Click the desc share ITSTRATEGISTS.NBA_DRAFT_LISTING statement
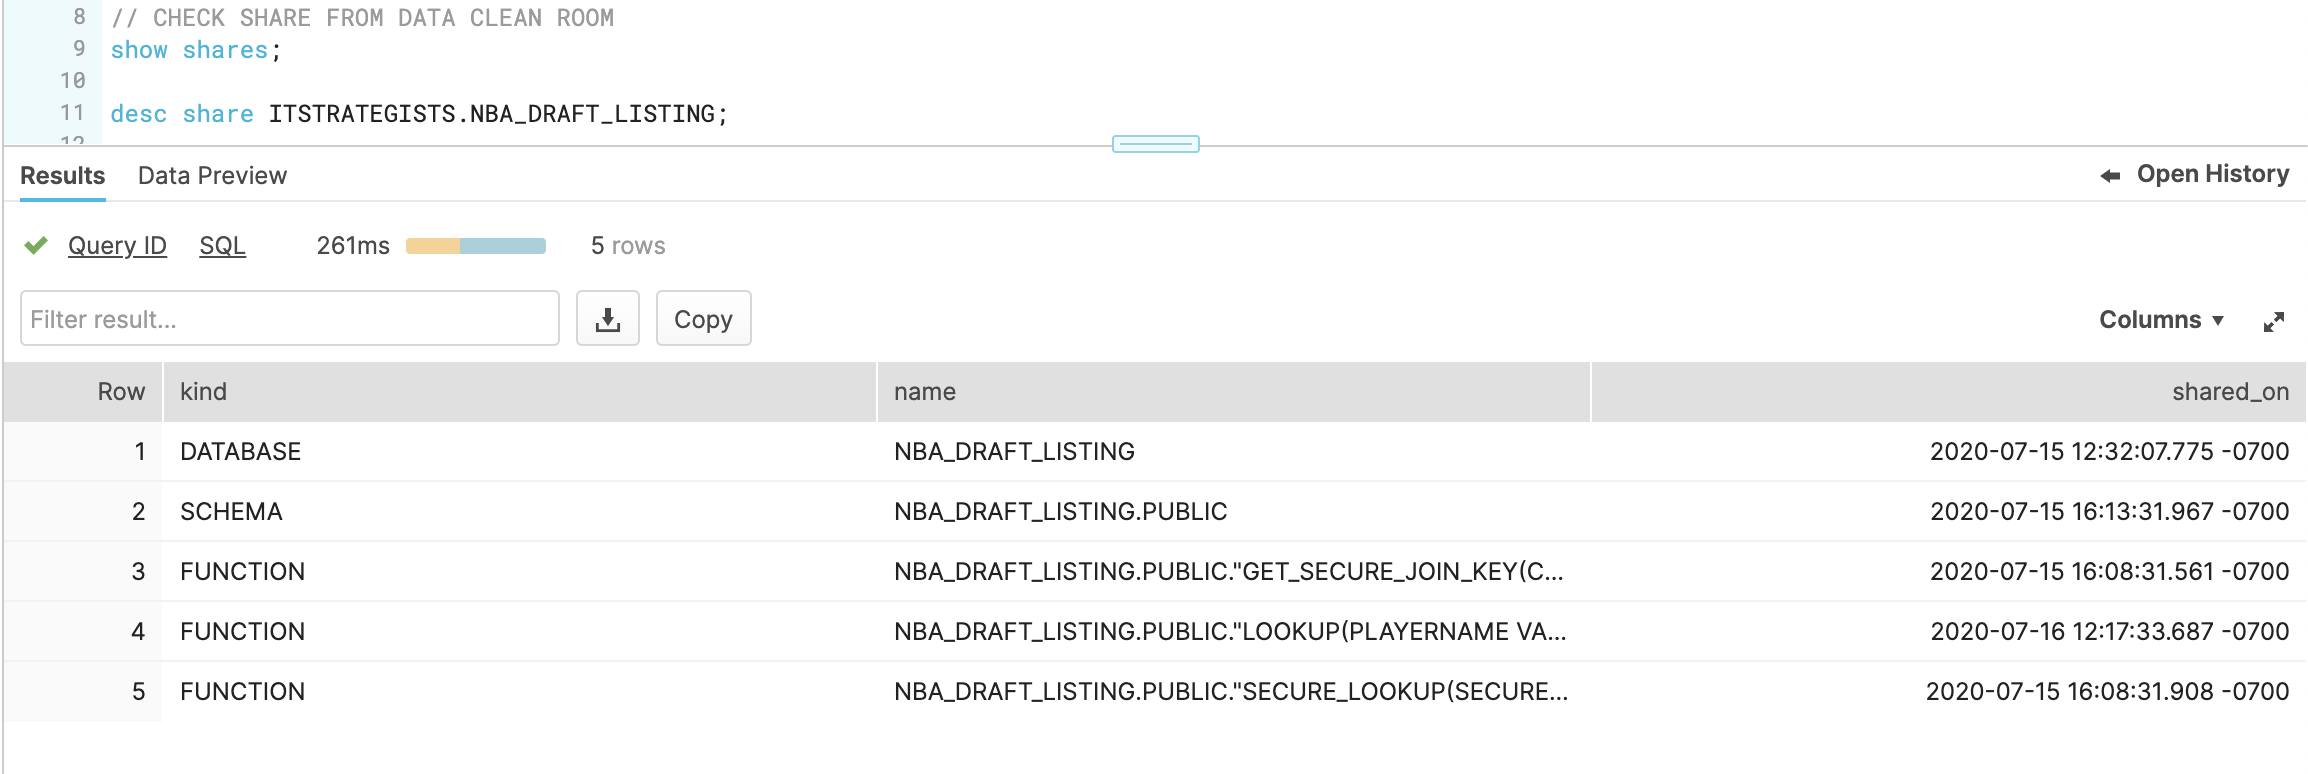This screenshot has height=774, width=2308. click(x=419, y=114)
